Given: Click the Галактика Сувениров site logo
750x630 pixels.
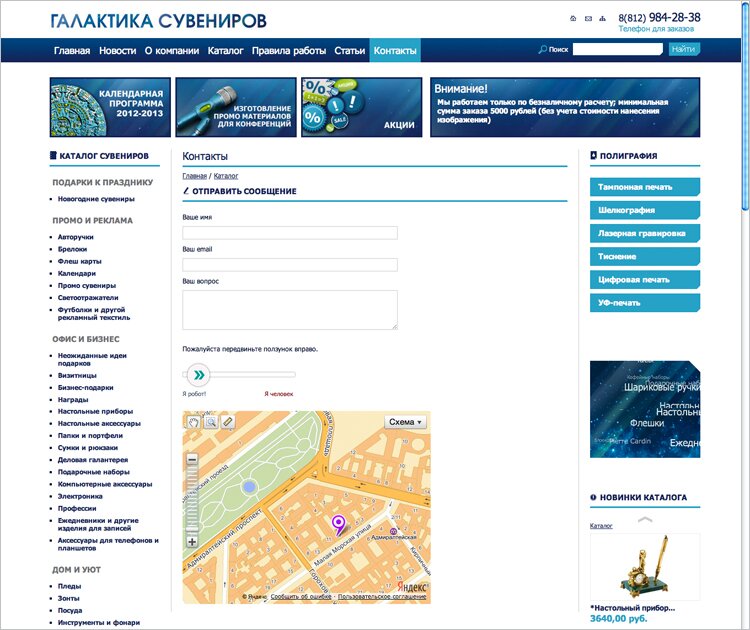Looking at the screenshot, I should coord(158,21).
